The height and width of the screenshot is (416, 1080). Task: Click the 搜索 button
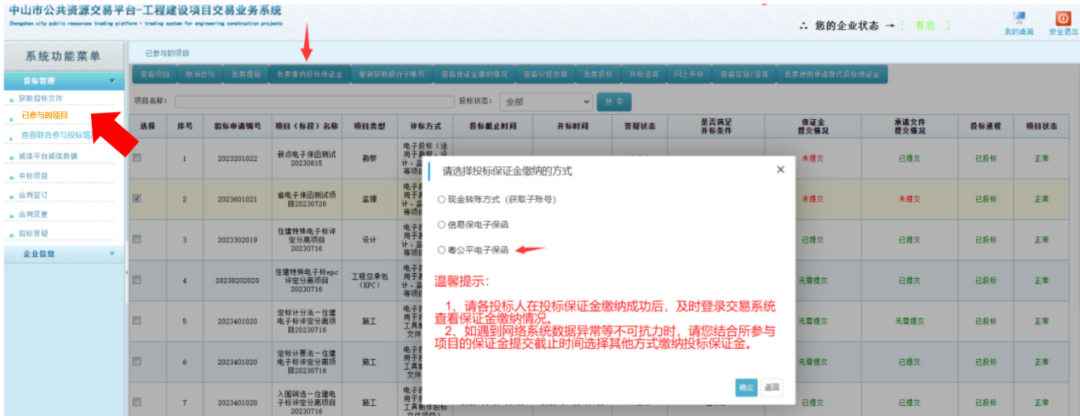click(614, 101)
